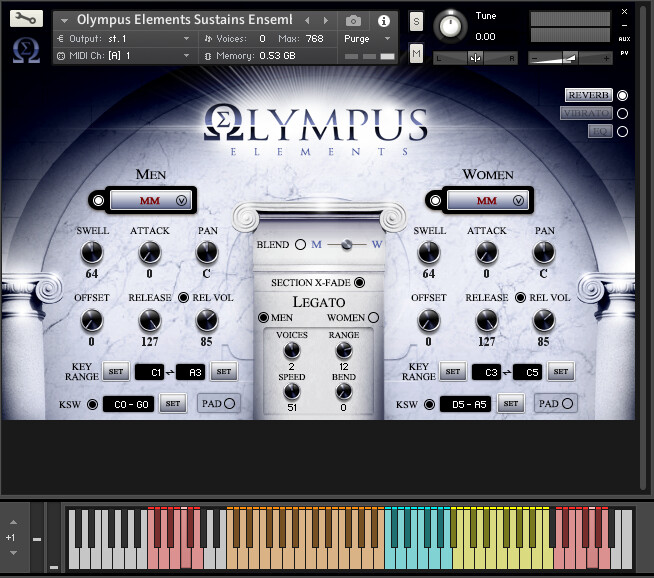Click the Women RELEASE knob
Screen dimensions: 654x578
coord(487,320)
